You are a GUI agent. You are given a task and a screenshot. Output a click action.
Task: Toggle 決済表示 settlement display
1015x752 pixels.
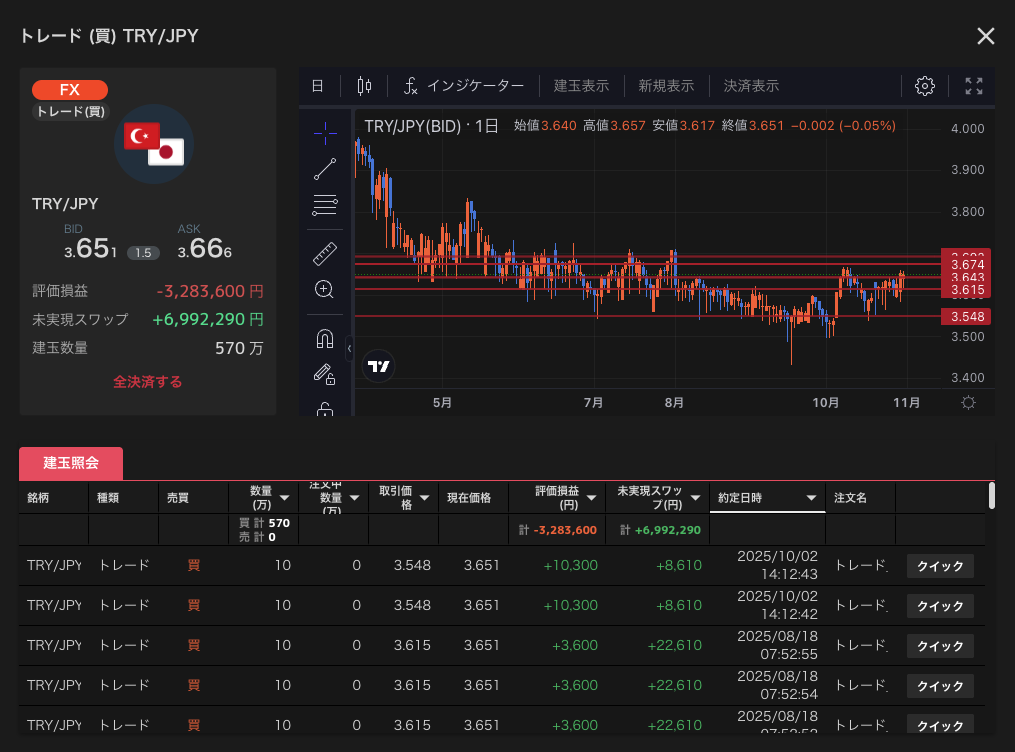click(751, 86)
